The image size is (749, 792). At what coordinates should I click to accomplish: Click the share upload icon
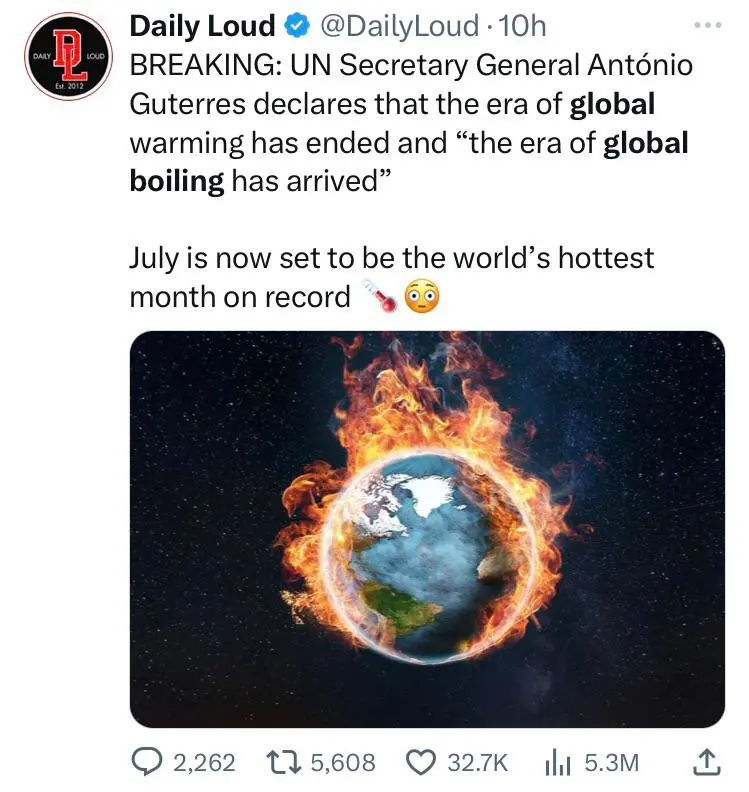[x=705, y=763]
